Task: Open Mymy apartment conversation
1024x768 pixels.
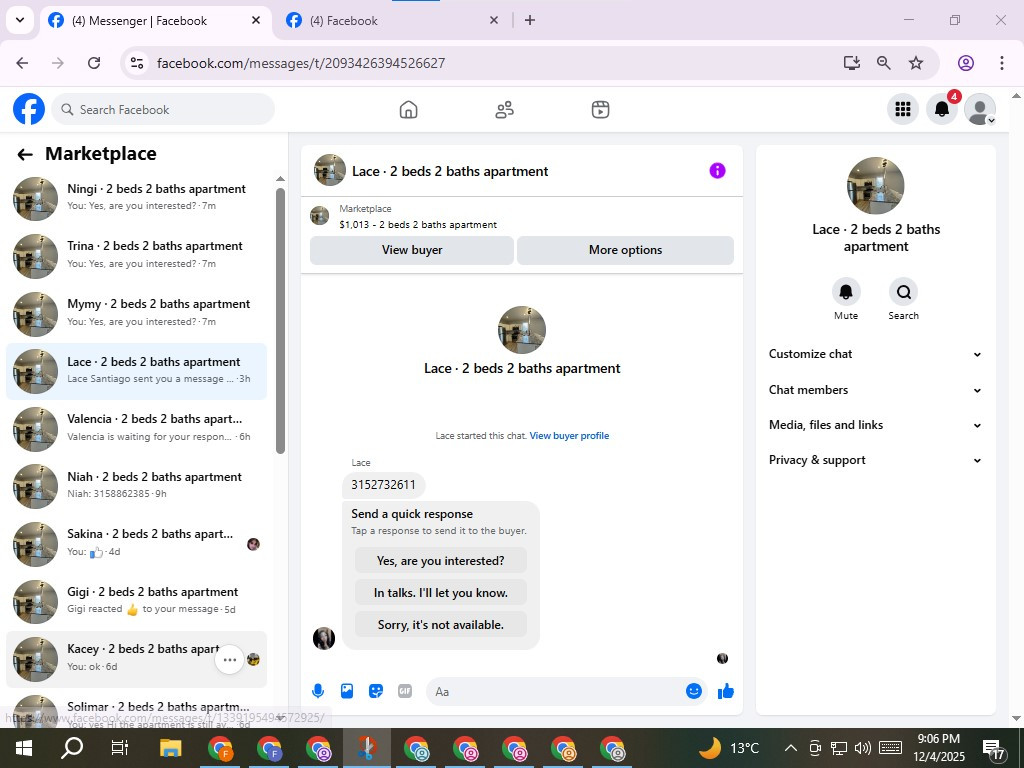Action: click(136, 313)
